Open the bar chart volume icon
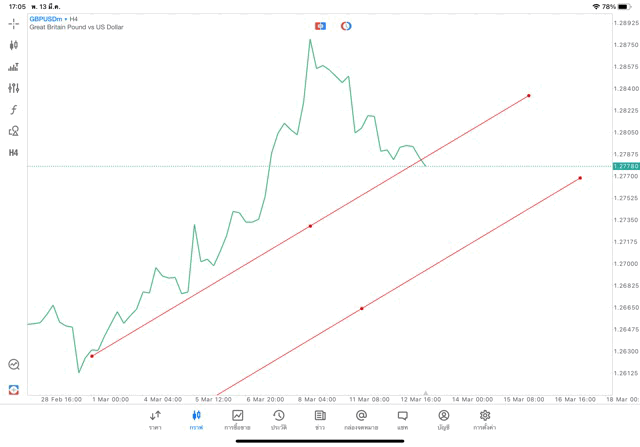Image resolution: width=640 pixels, height=447 pixels. [14, 67]
